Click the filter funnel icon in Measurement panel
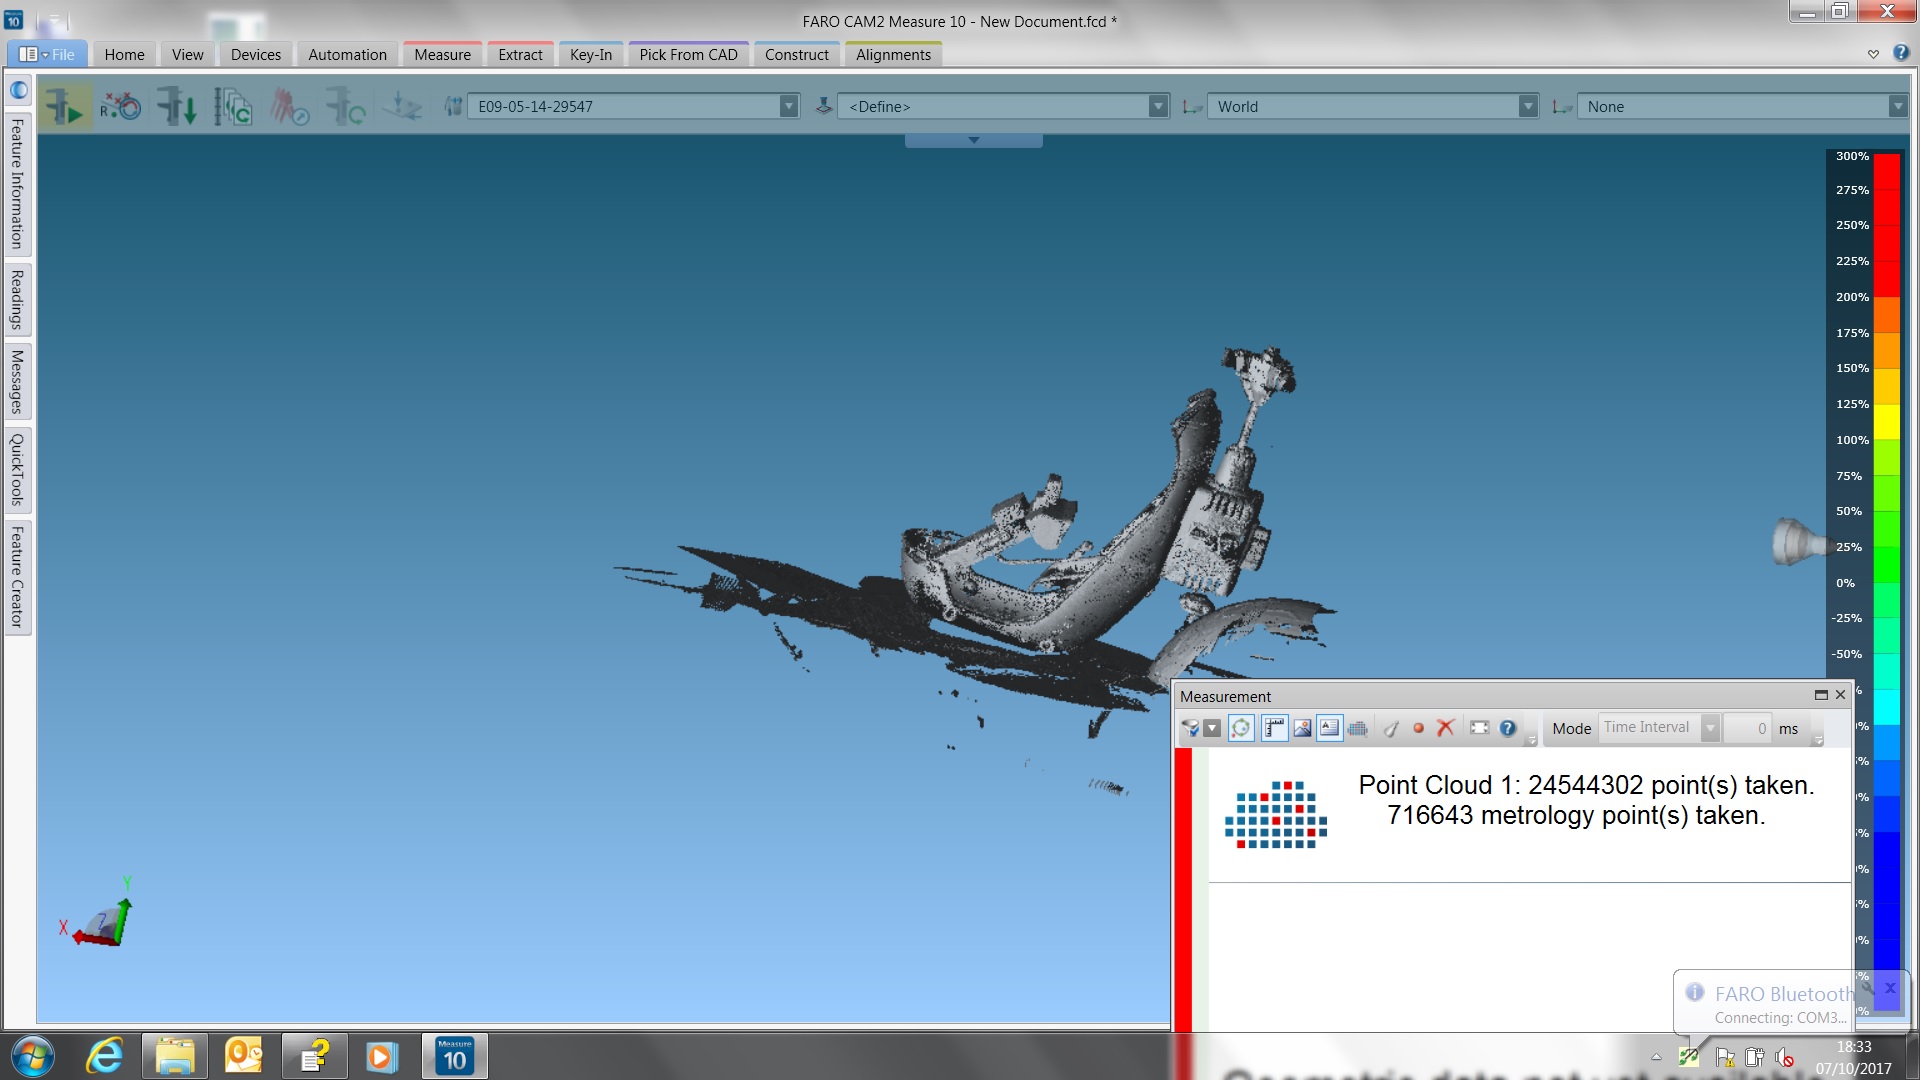The width and height of the screenshot is (1920, 1080). click(1190, 728)
